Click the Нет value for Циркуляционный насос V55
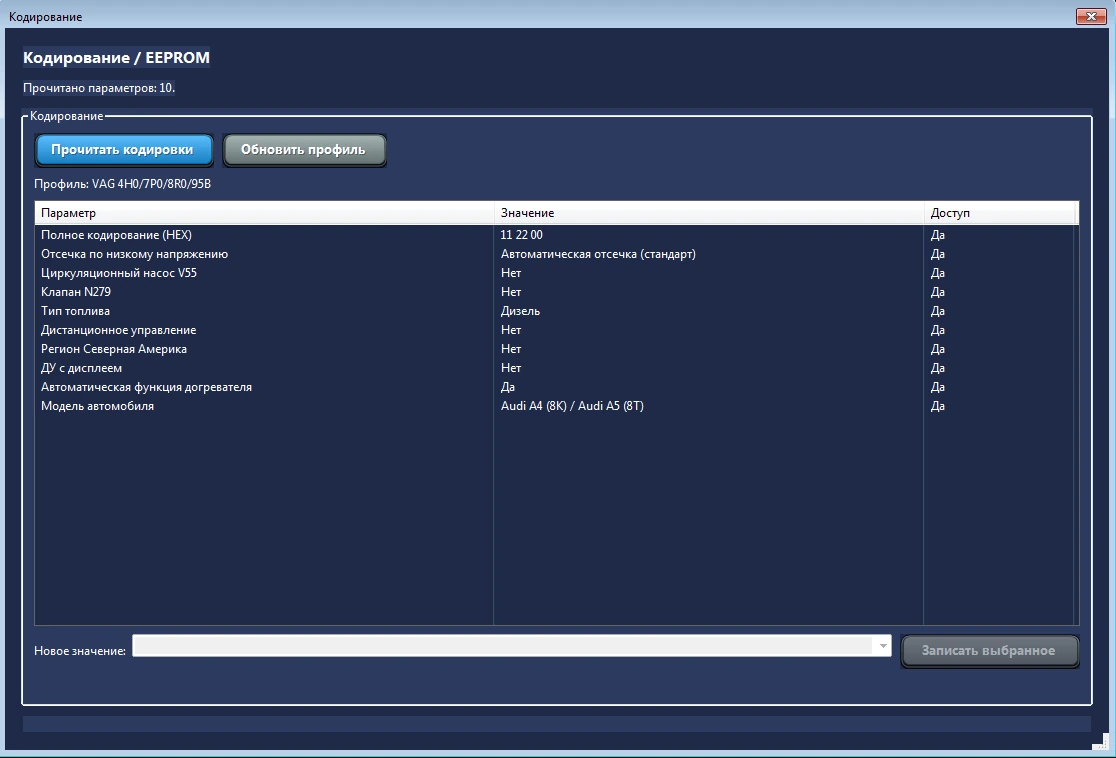The height and width of the screenshot is (758, 1116). (x=511, y=273)
